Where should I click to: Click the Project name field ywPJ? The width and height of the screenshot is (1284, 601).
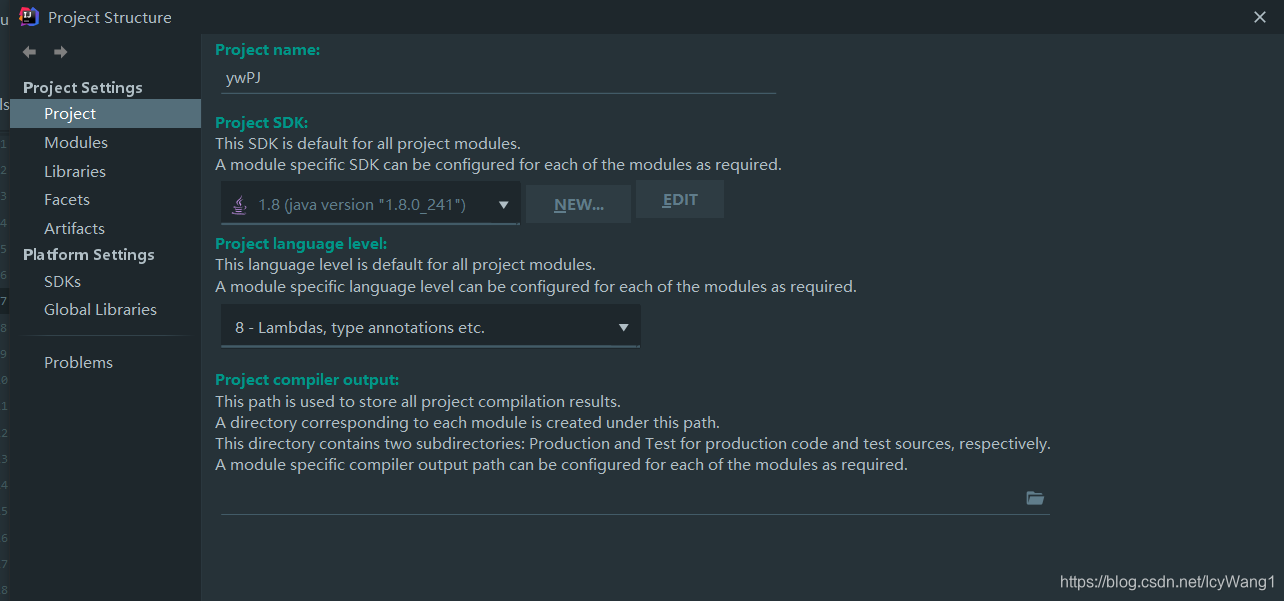point(498,78)
